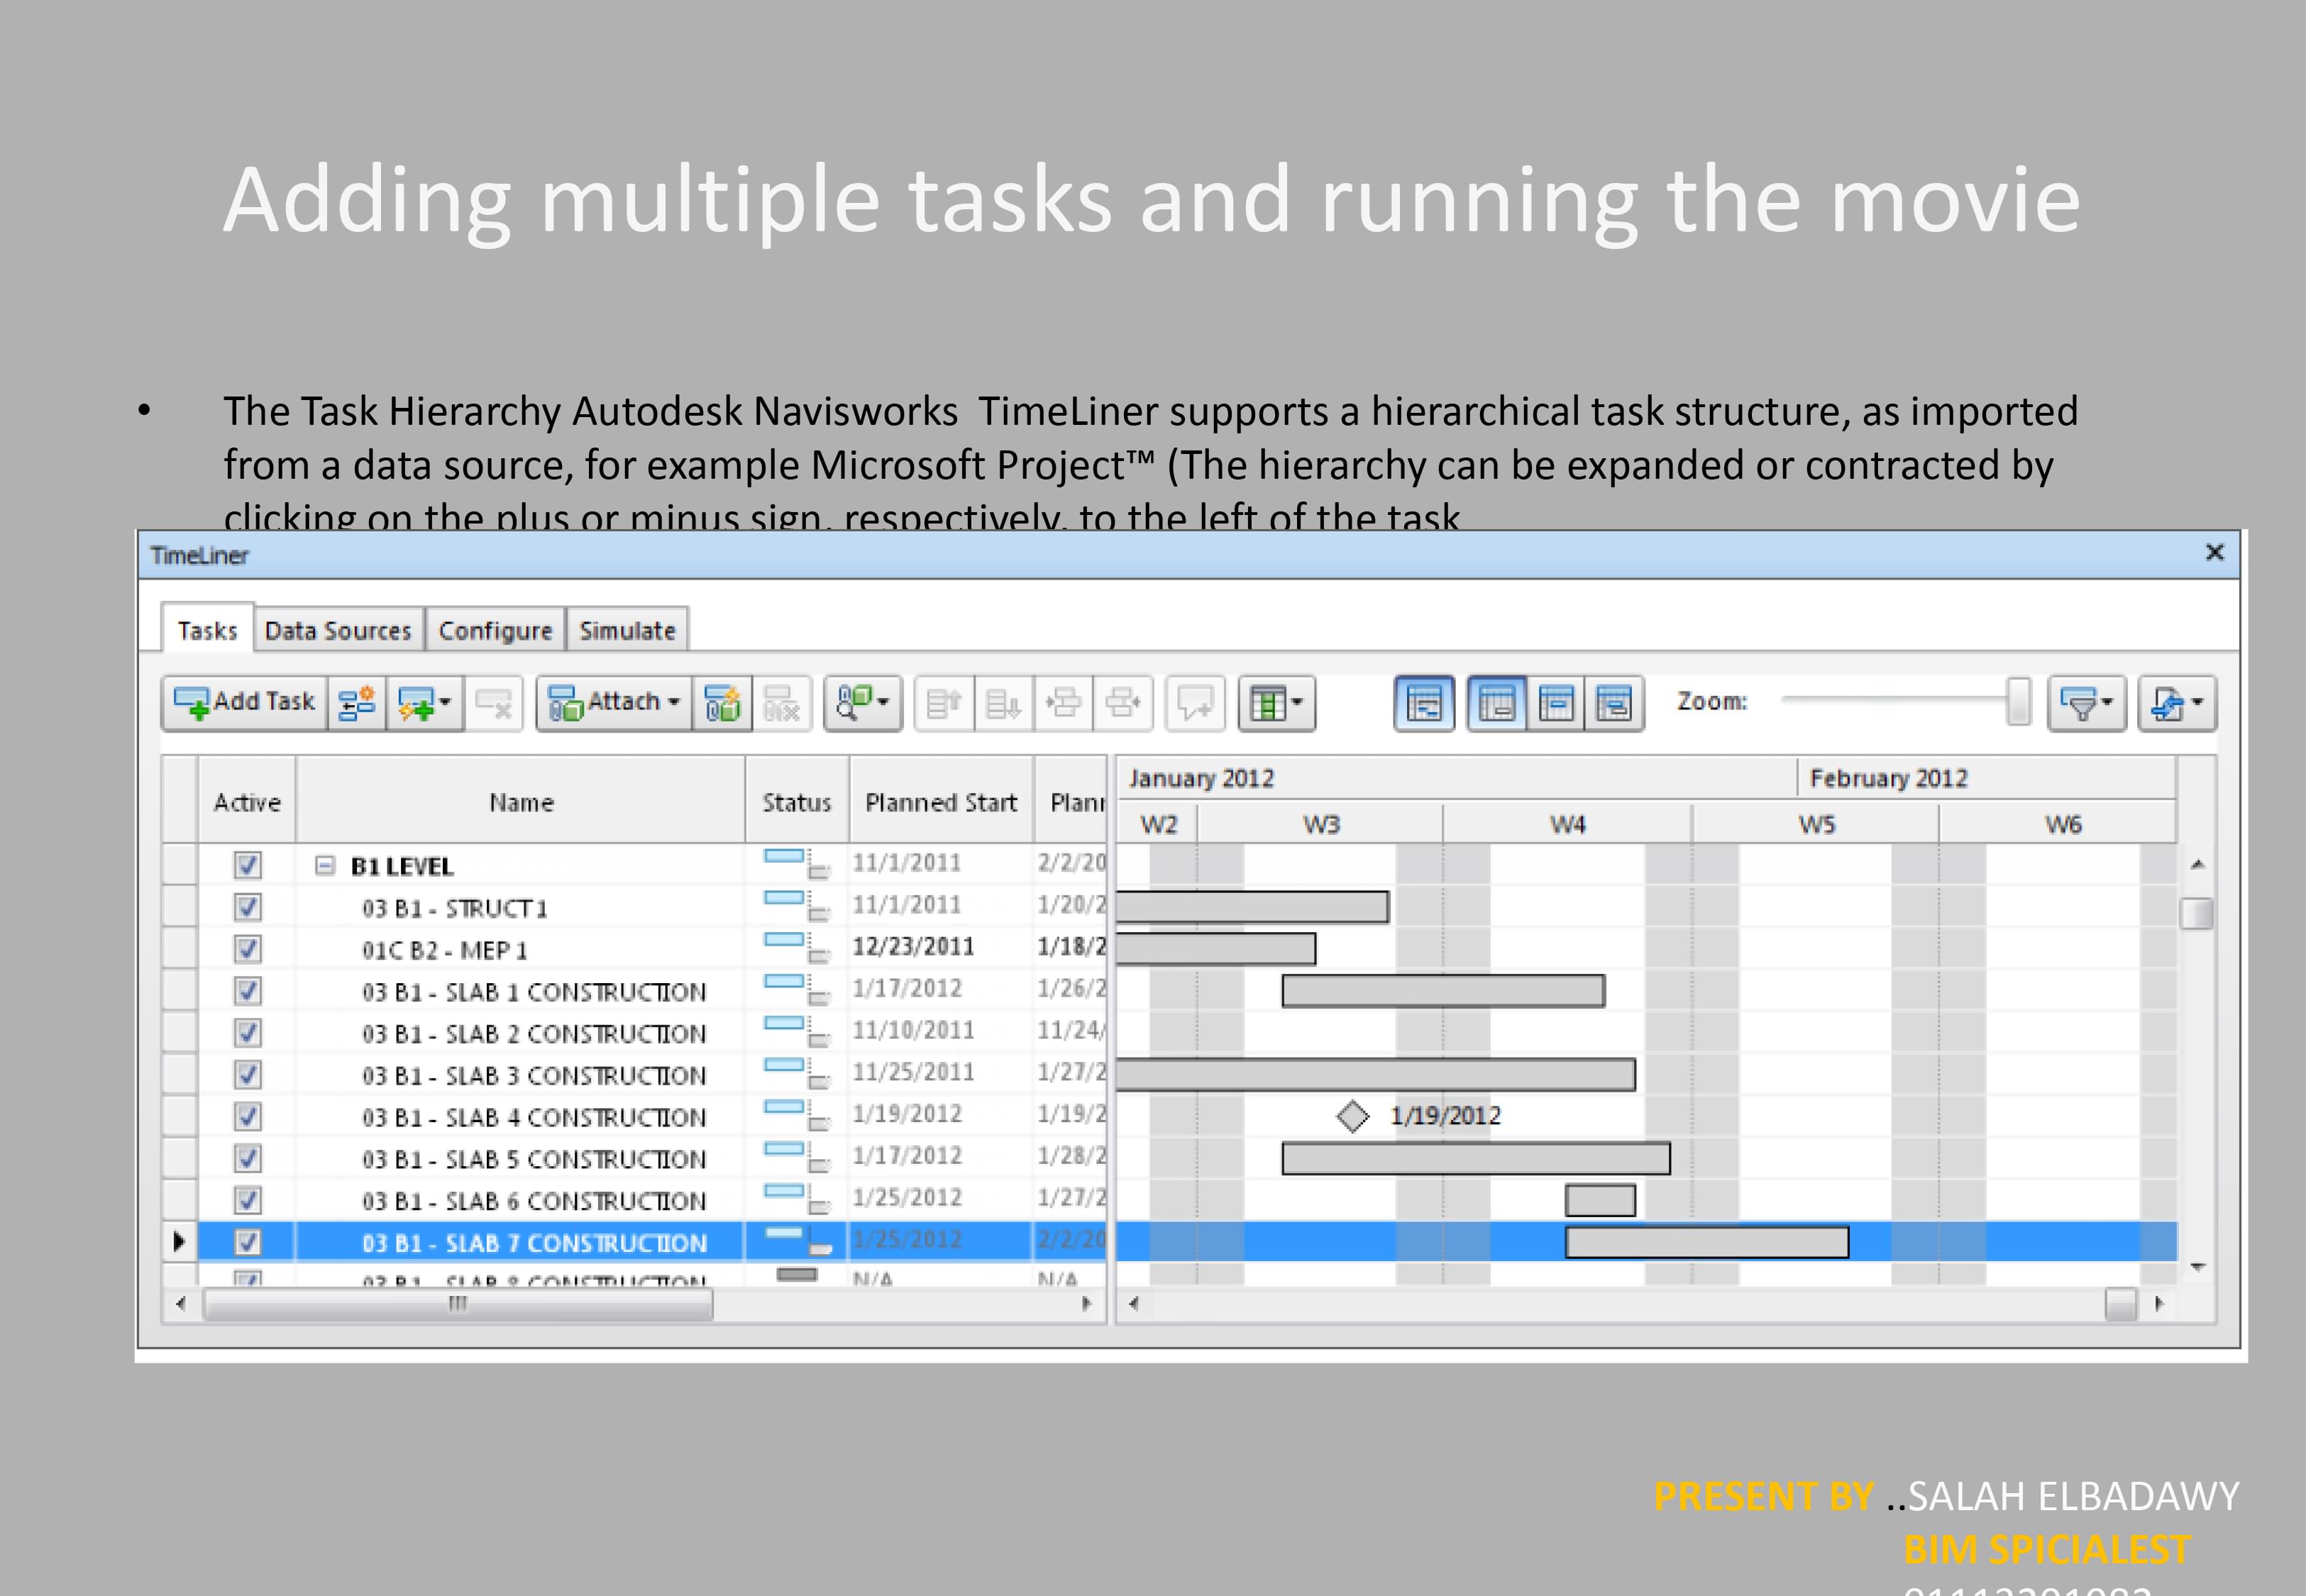Toggle Active checkbox for SLAB 4 CONSTRUCTION
2306x1596 pixels.
247,1116
